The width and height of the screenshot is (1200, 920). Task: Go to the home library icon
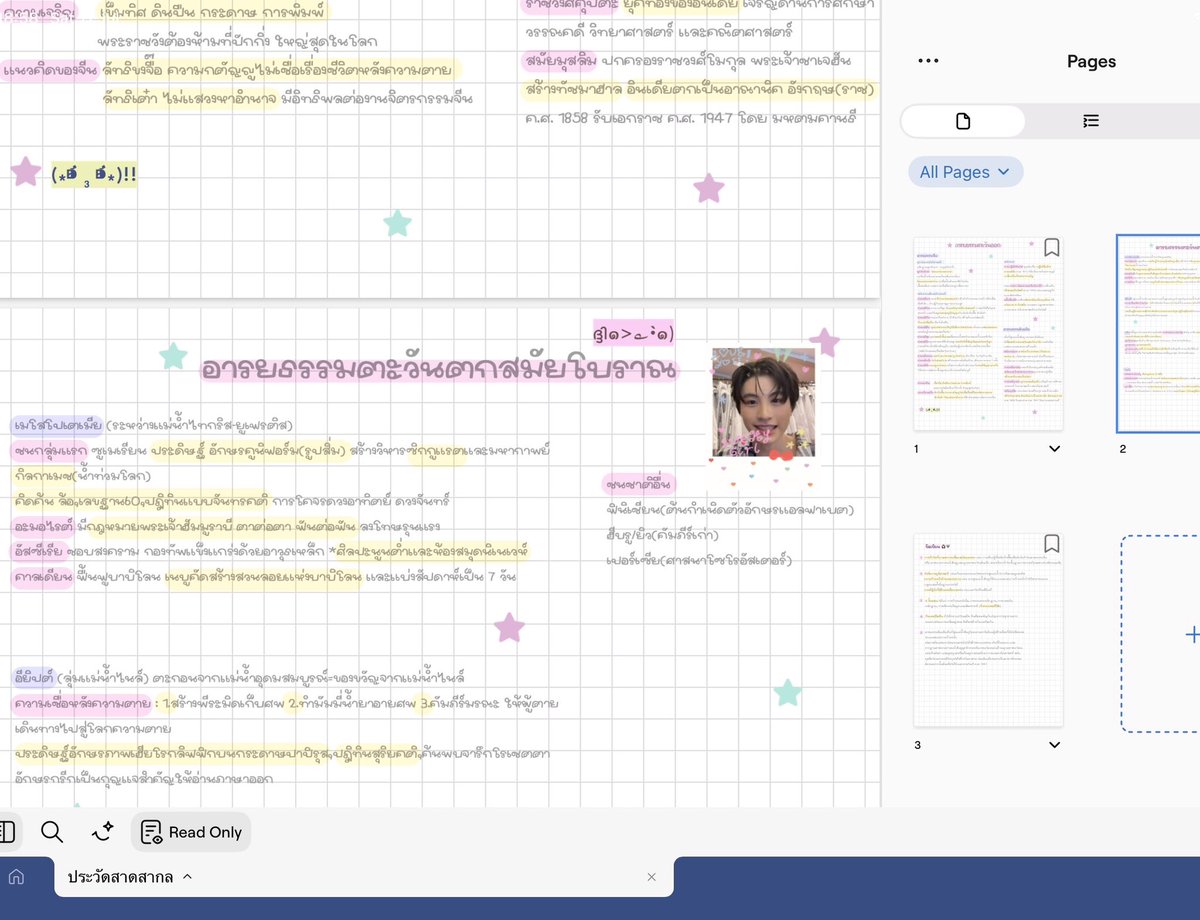pos(16,877)
